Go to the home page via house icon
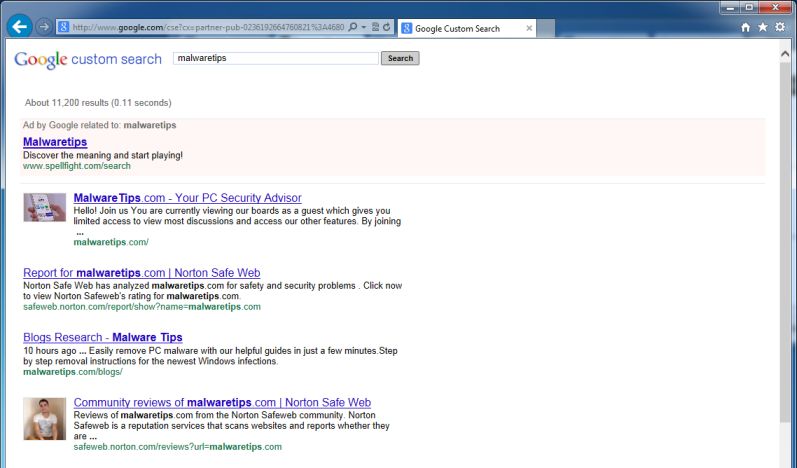Screen dimensions: 797x468 point(745,27)
